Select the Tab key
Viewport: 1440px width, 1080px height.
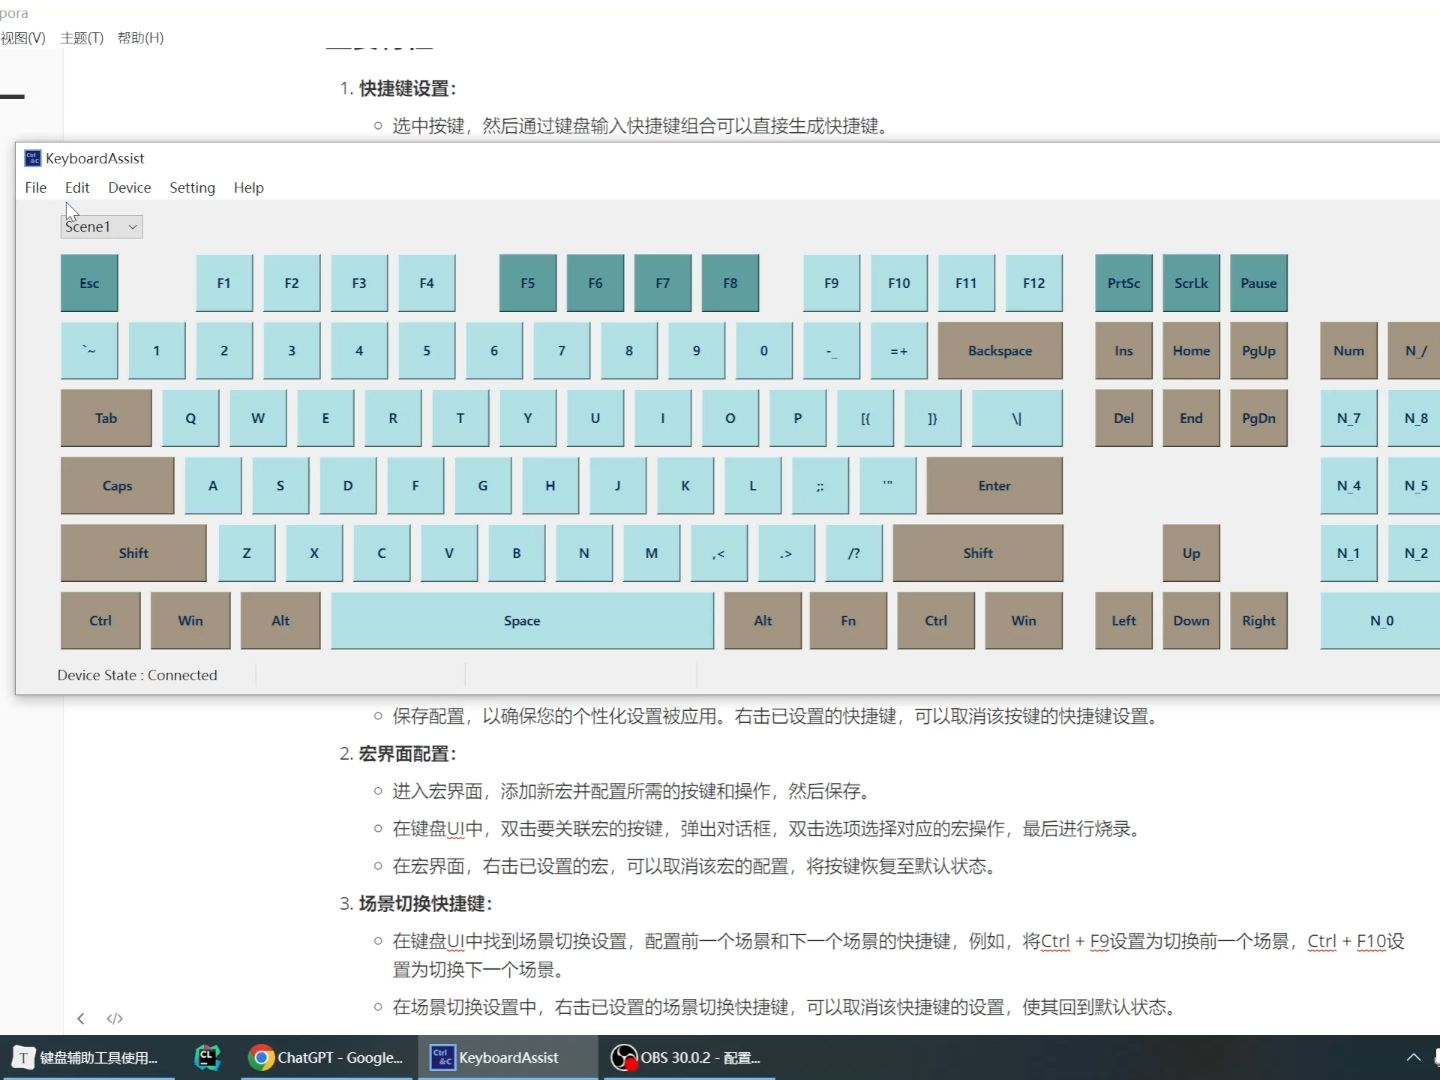[106, 418]
